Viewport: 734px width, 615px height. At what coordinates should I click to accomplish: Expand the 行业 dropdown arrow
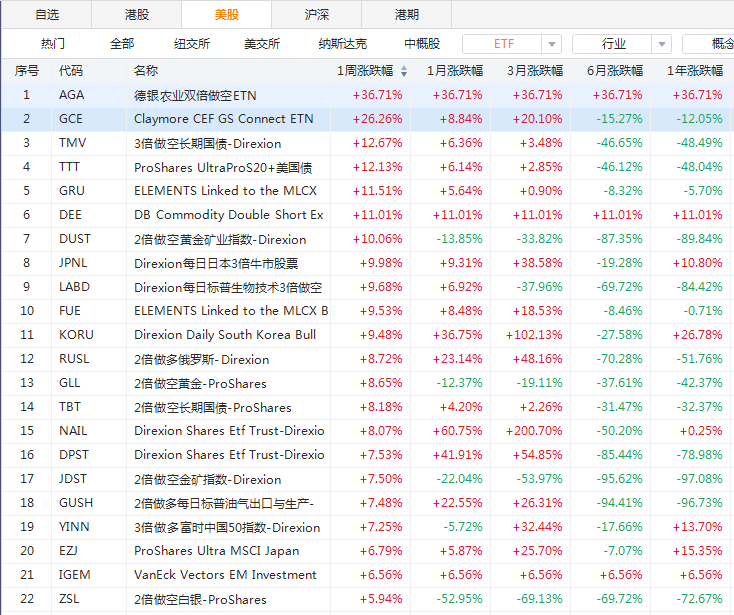tap(662, 44)
